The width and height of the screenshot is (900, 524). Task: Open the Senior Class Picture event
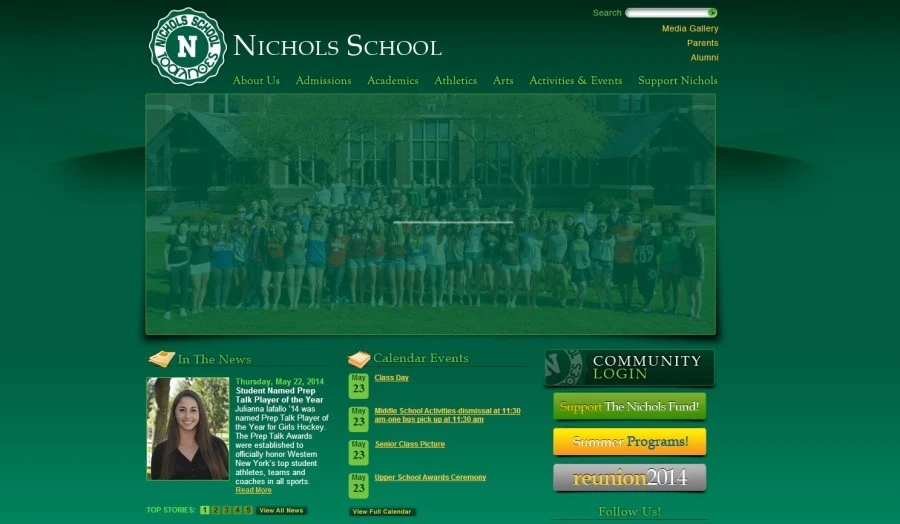coord(410,444)
